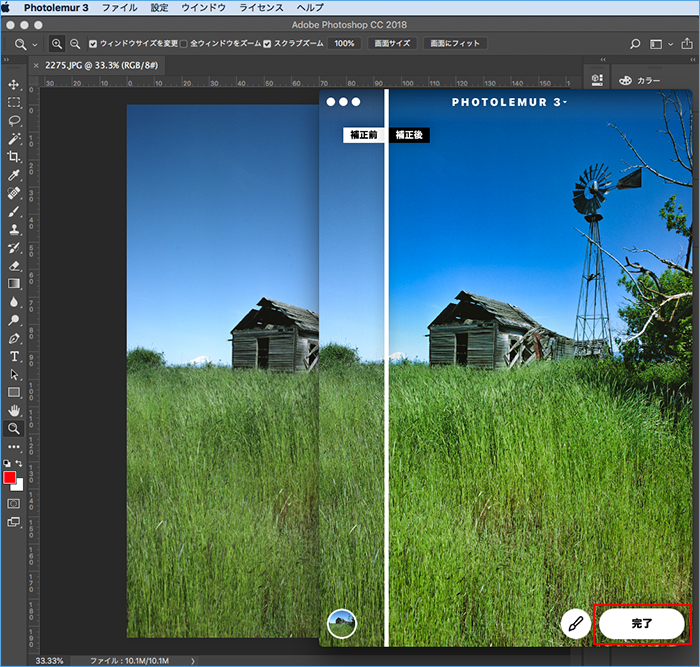Close the 2275.JPG document tab

pyautogui.click(x=36, y=66)
